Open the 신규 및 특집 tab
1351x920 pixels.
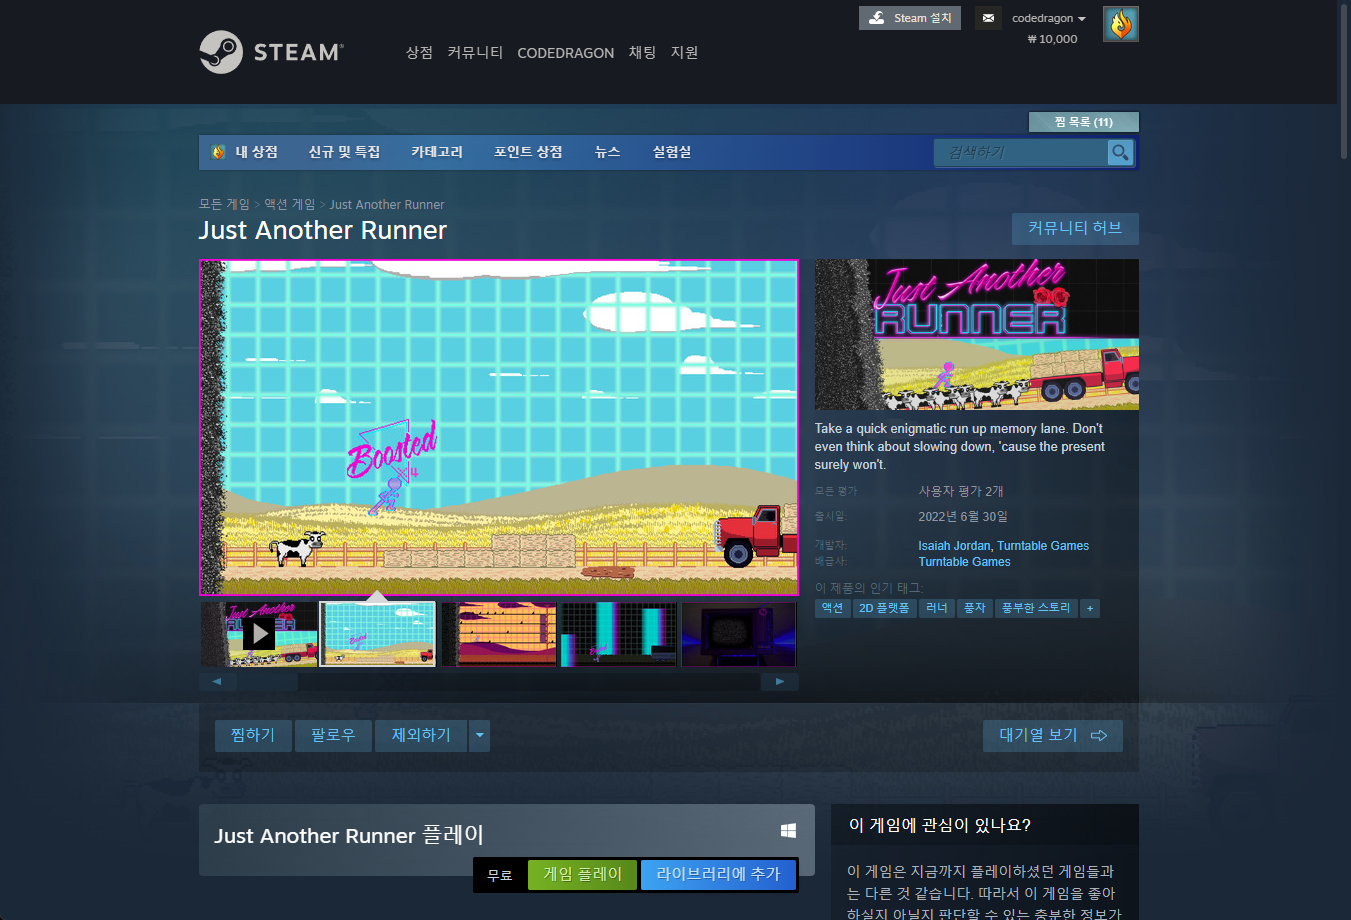[344, 152]
